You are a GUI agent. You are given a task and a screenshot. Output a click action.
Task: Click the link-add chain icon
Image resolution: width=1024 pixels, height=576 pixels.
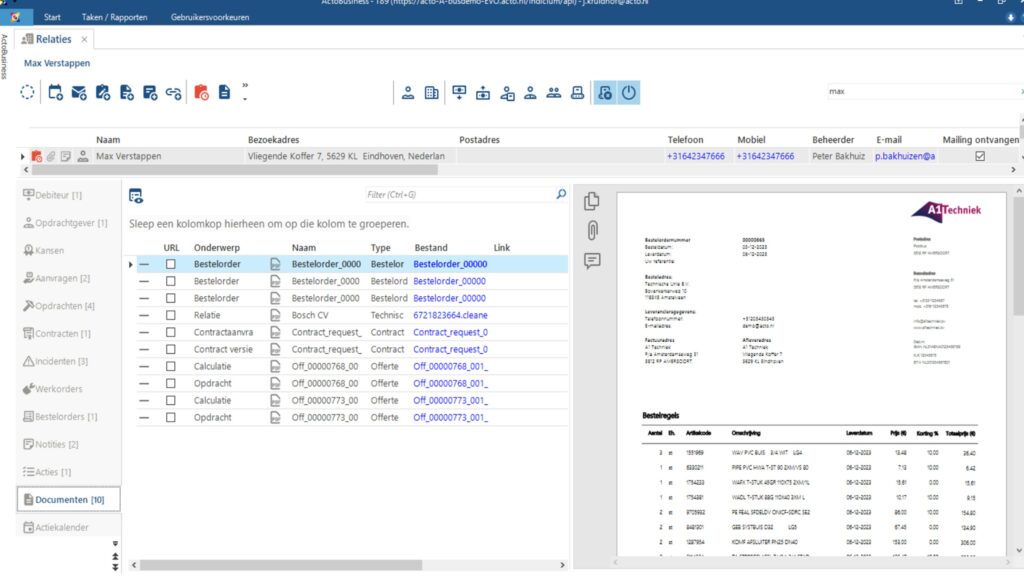pyautogui.click(x=173, y=93)
